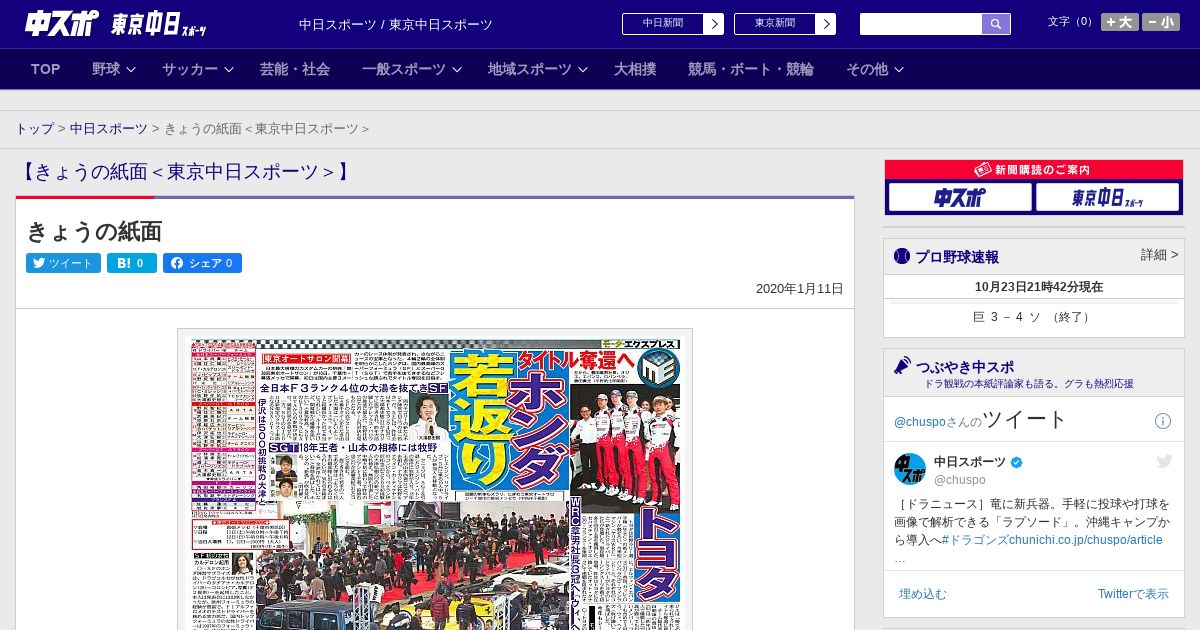The image size is (1200, 630).
Task: Expand the 一般スポーツ navigation menu
Action: point(411,69)
